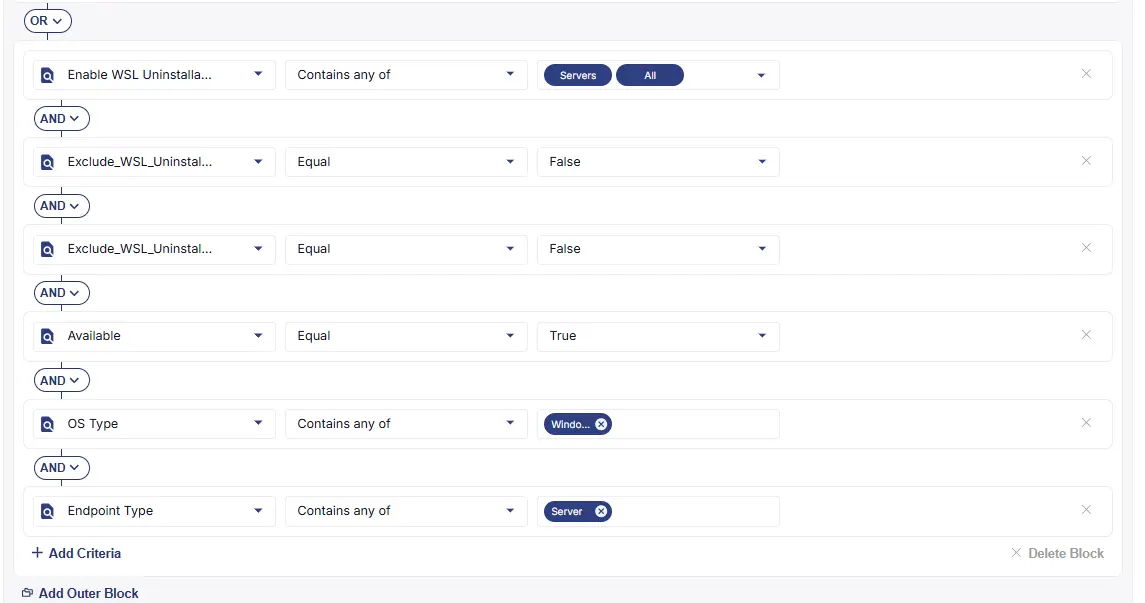Change the Equal operator in Available row
This screenshot has width=1145, height=603.
point(406,336)
